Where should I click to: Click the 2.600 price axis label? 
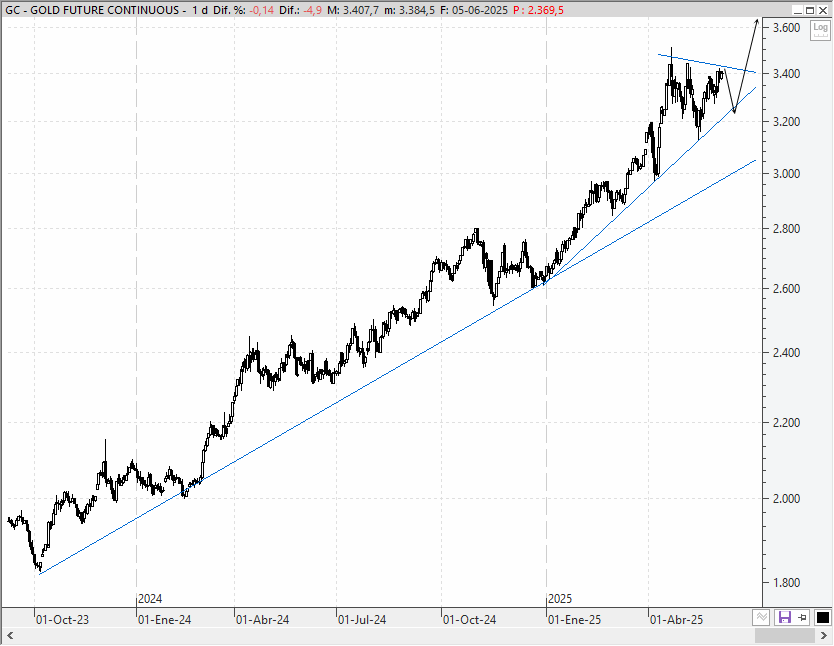786,289
